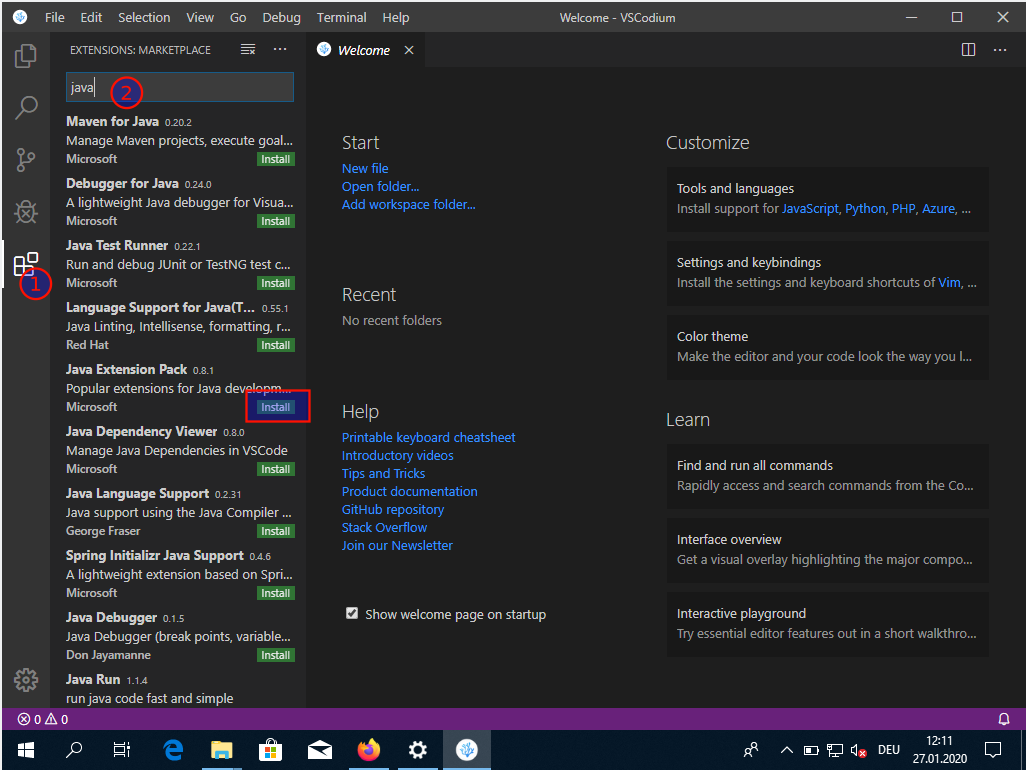Open Microsoft Store from taskbar

coord(270,750)
